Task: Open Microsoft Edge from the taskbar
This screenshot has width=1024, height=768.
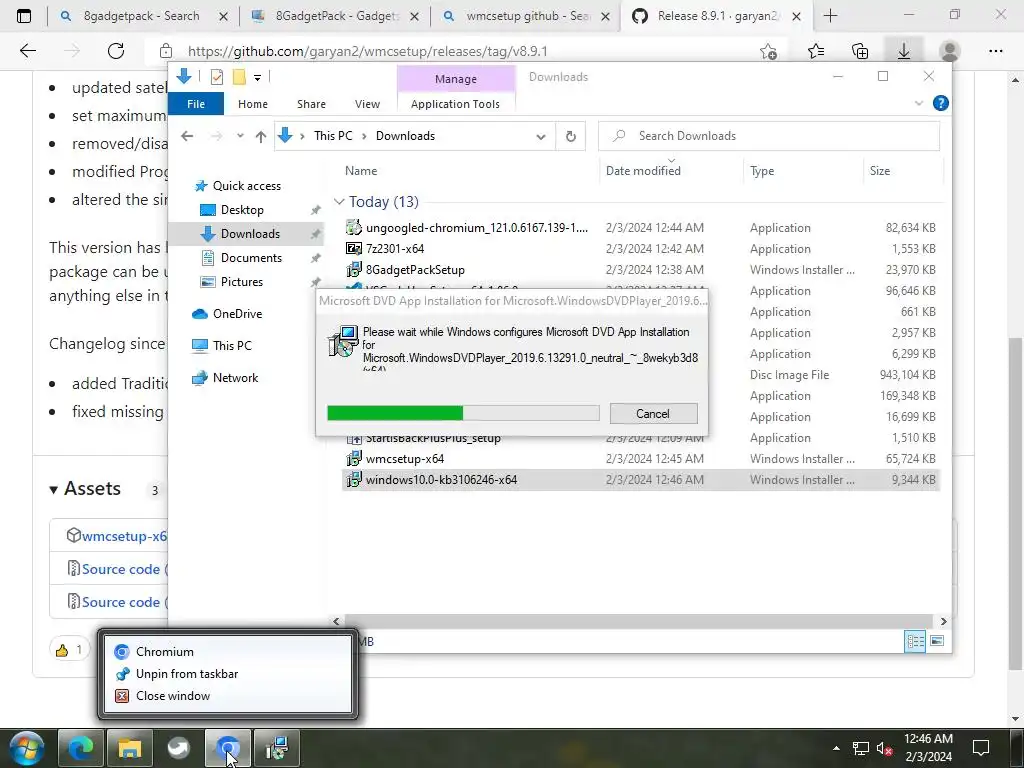Action: tap(81, 748)
